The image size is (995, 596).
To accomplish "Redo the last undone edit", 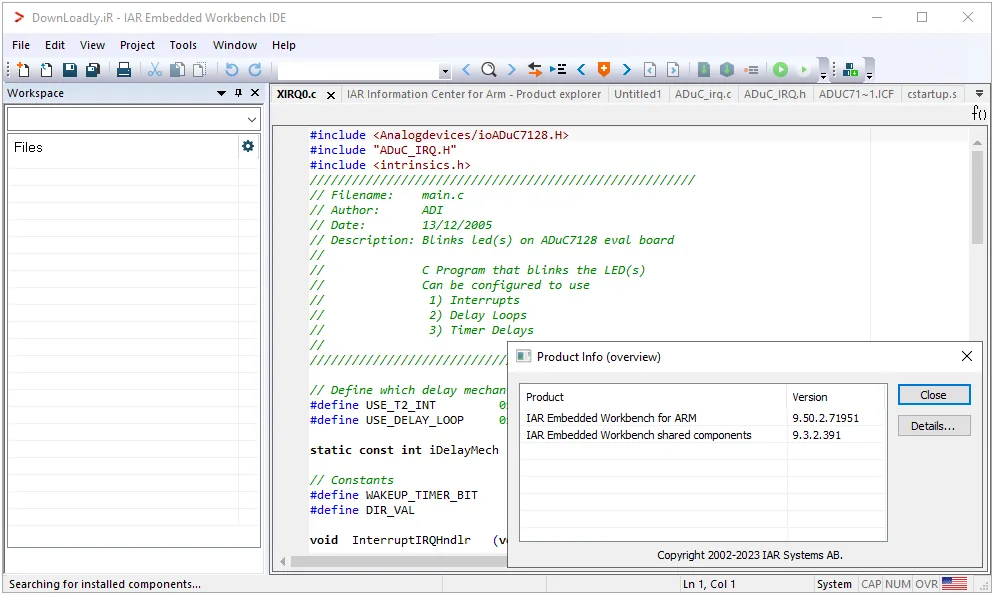I will tap(255, 70).
